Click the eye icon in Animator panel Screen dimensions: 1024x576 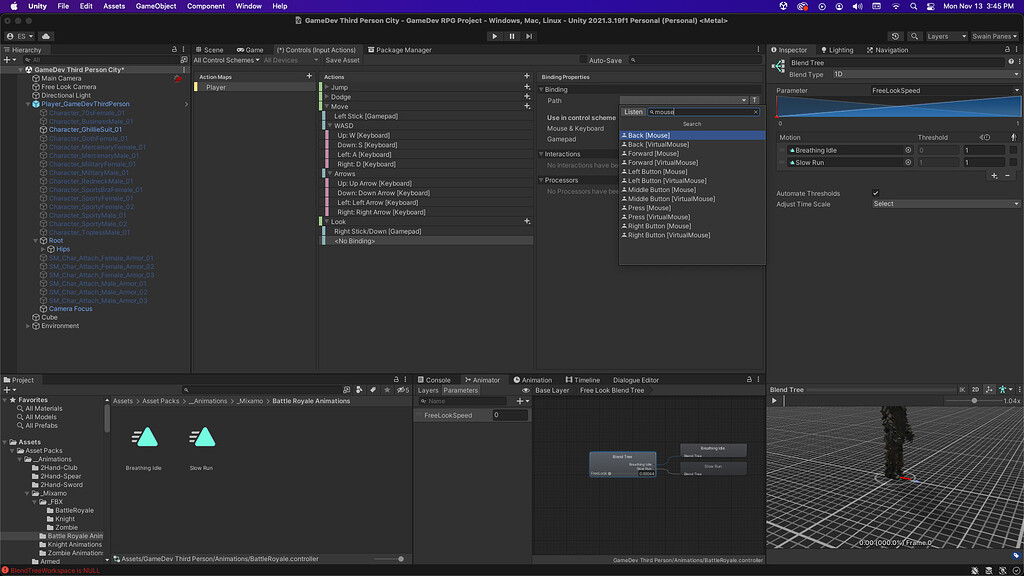(526, 390)
